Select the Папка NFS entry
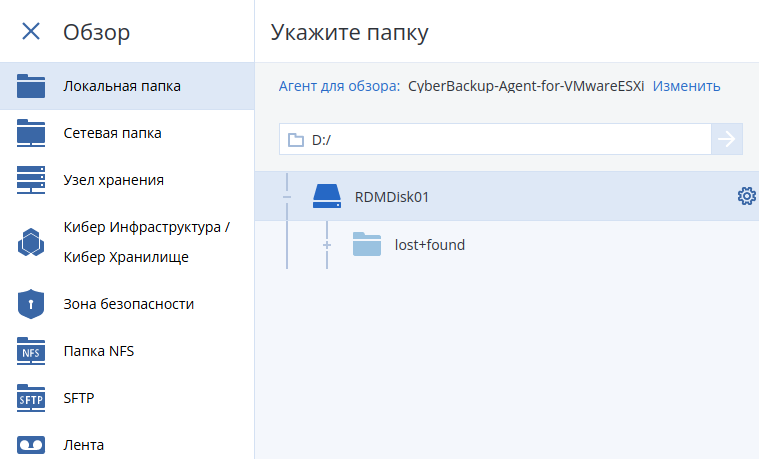The height and width of the screenshot is (459, 759). pyautogui.click(x=127, y=351)
